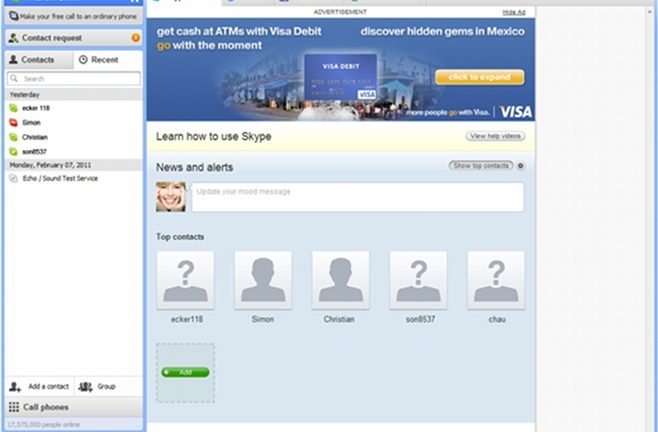Click the contact Search field
658x432 pixels.
pyautogui.click(x=74, y=79)
